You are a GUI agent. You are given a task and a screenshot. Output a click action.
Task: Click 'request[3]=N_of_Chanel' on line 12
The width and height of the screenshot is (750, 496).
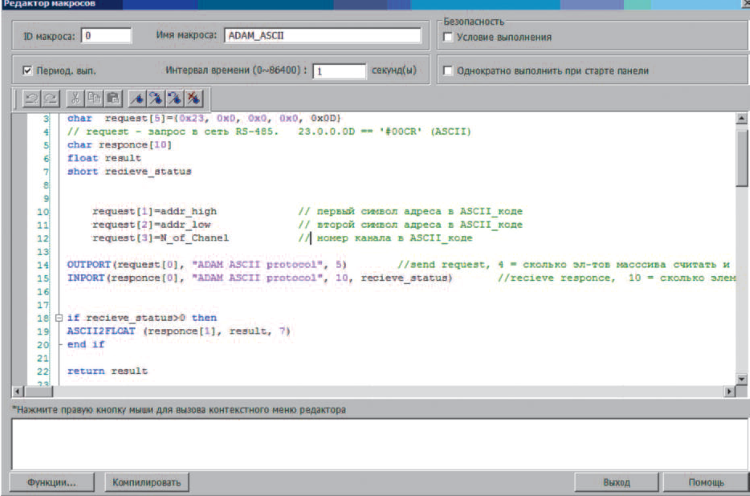pos(161,238)
